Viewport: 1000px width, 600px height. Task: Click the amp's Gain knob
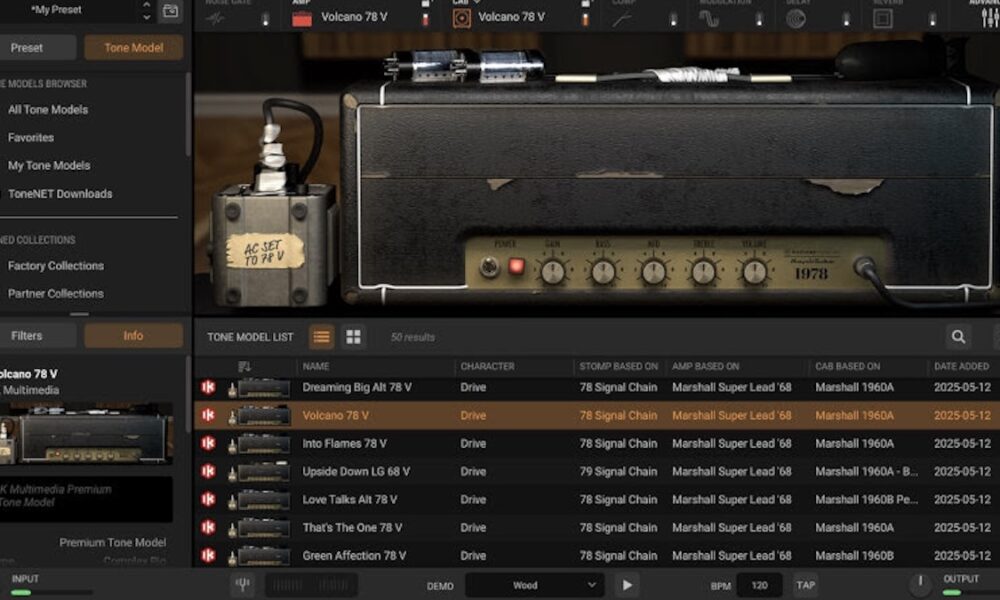tap(553, 272)
